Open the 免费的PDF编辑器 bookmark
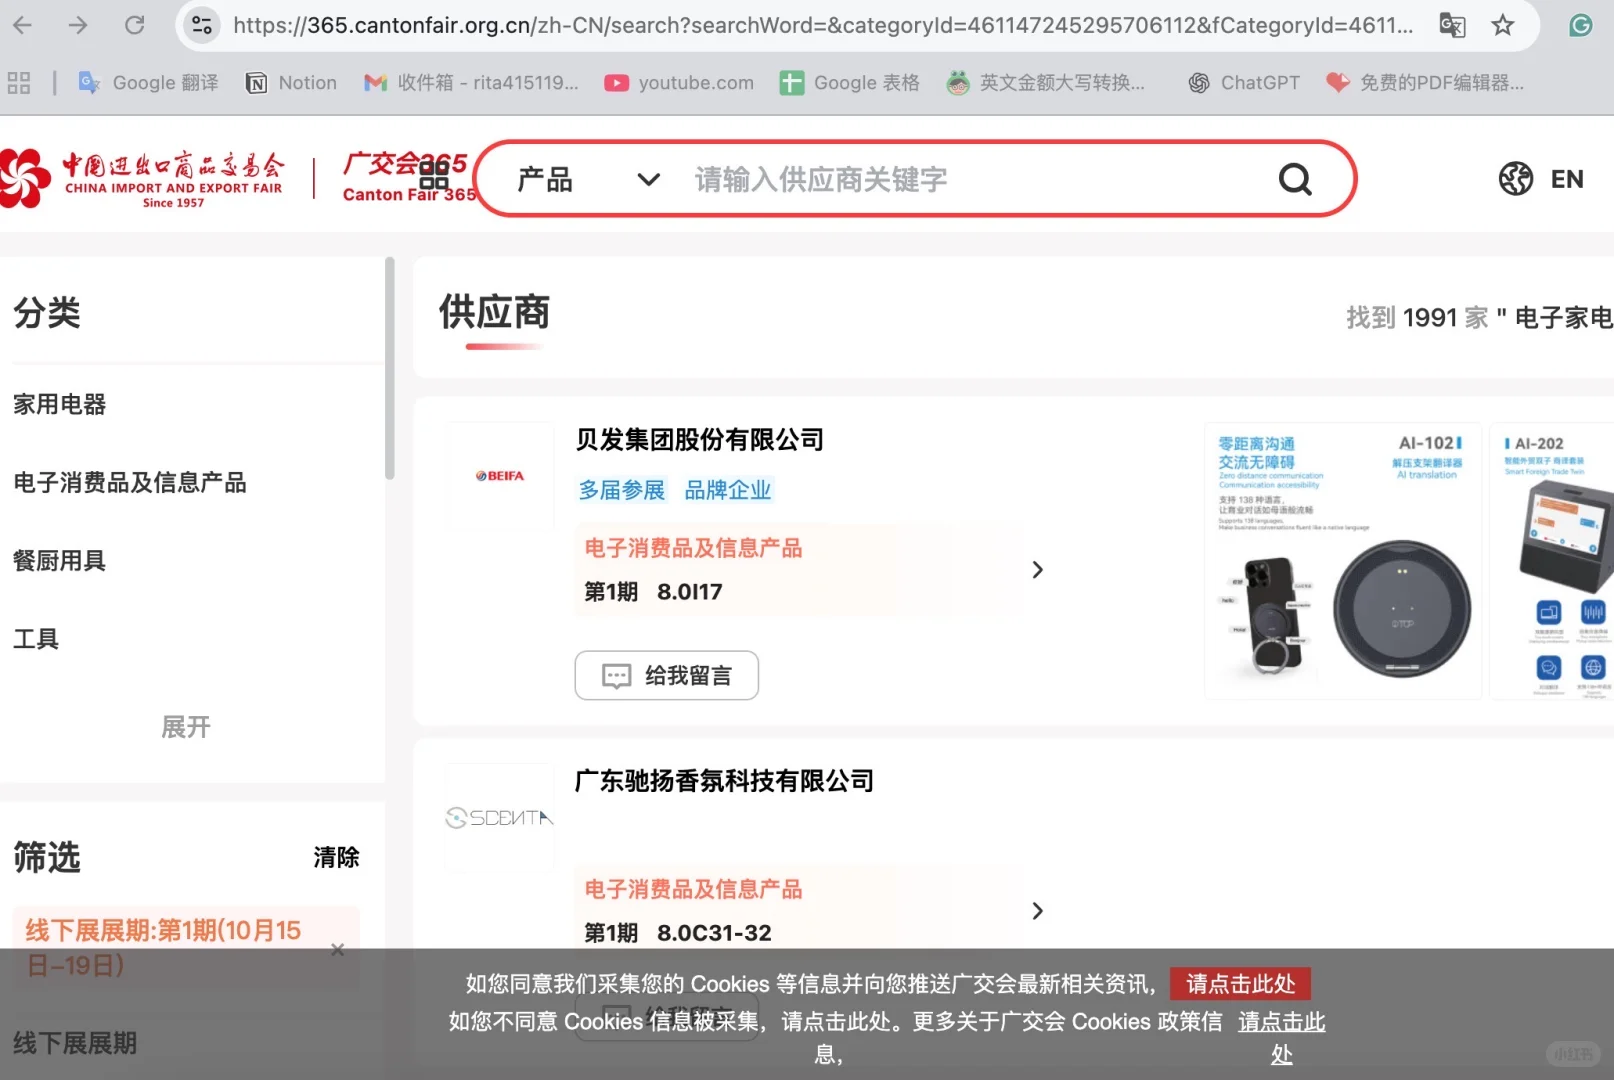This screenshot has height=1080, width=1614. click(x=1425, y=83)
